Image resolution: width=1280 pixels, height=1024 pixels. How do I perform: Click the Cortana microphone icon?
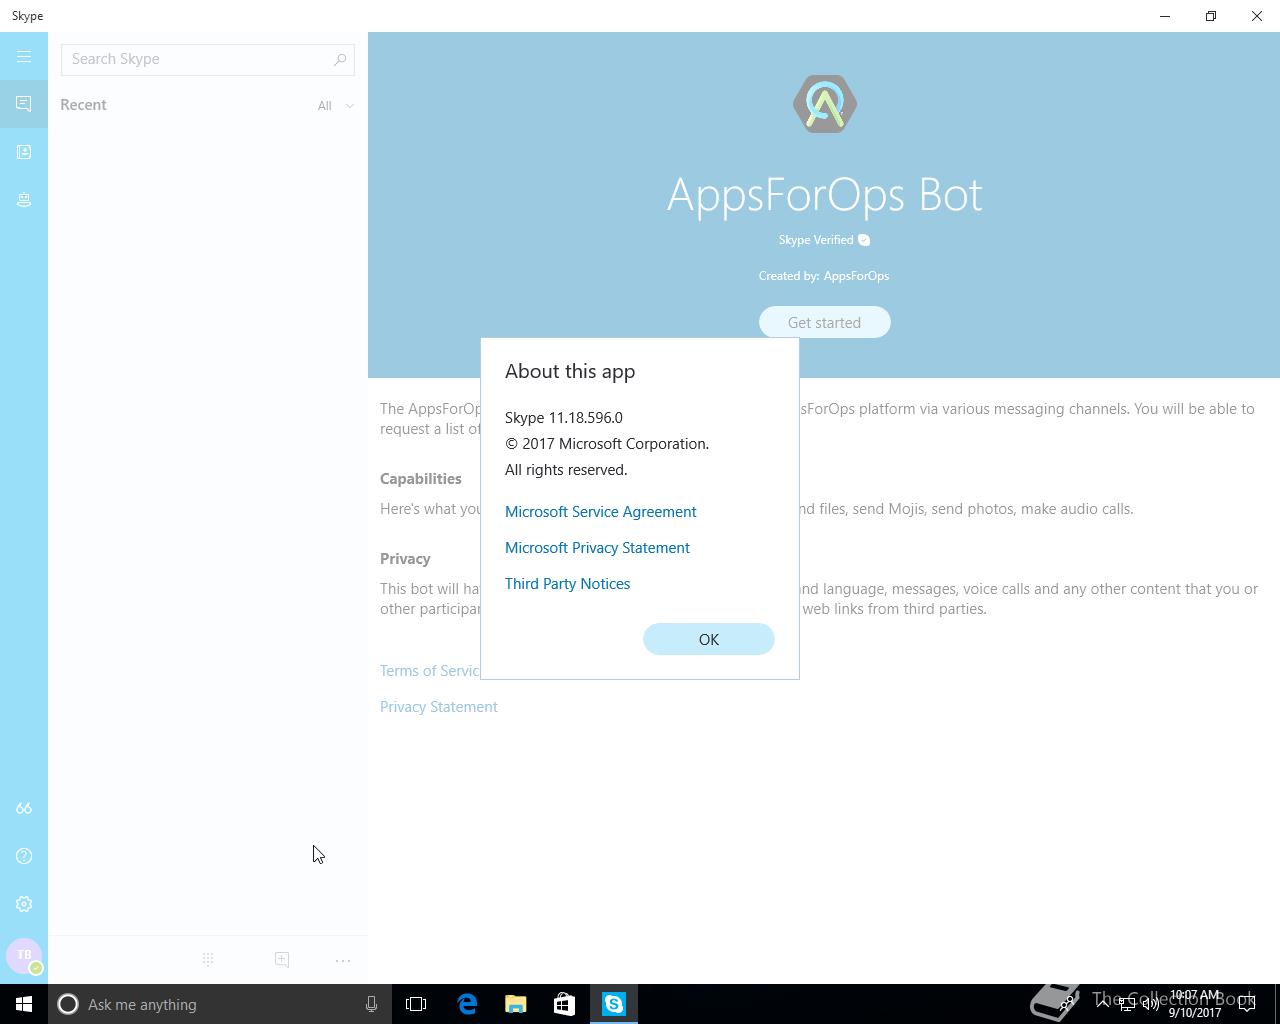coord(371,1004)
